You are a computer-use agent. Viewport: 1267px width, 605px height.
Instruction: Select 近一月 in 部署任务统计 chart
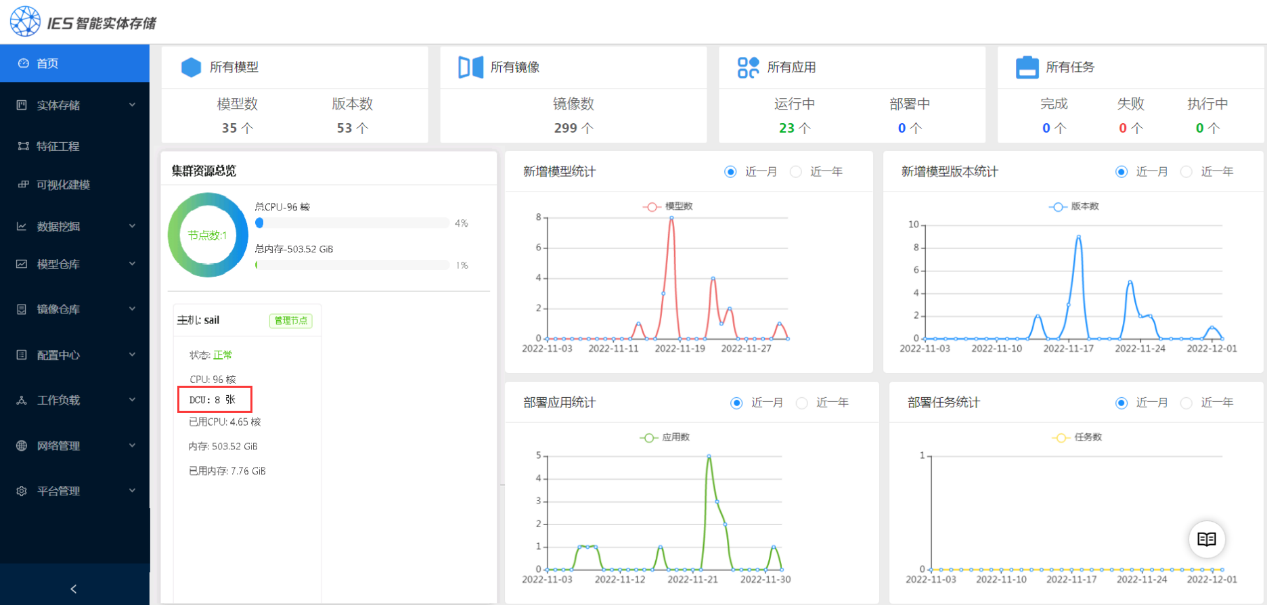tap(1122, 403)
